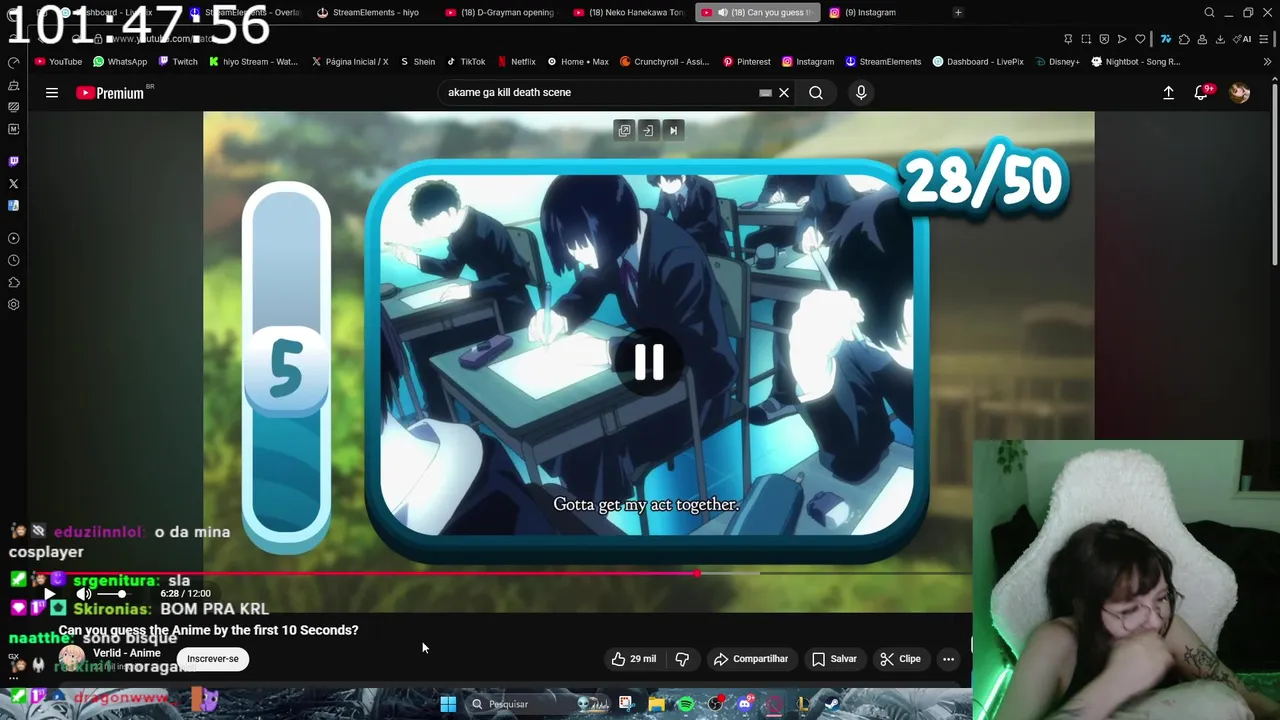Open X in the browser sidebar

point(14,184)
